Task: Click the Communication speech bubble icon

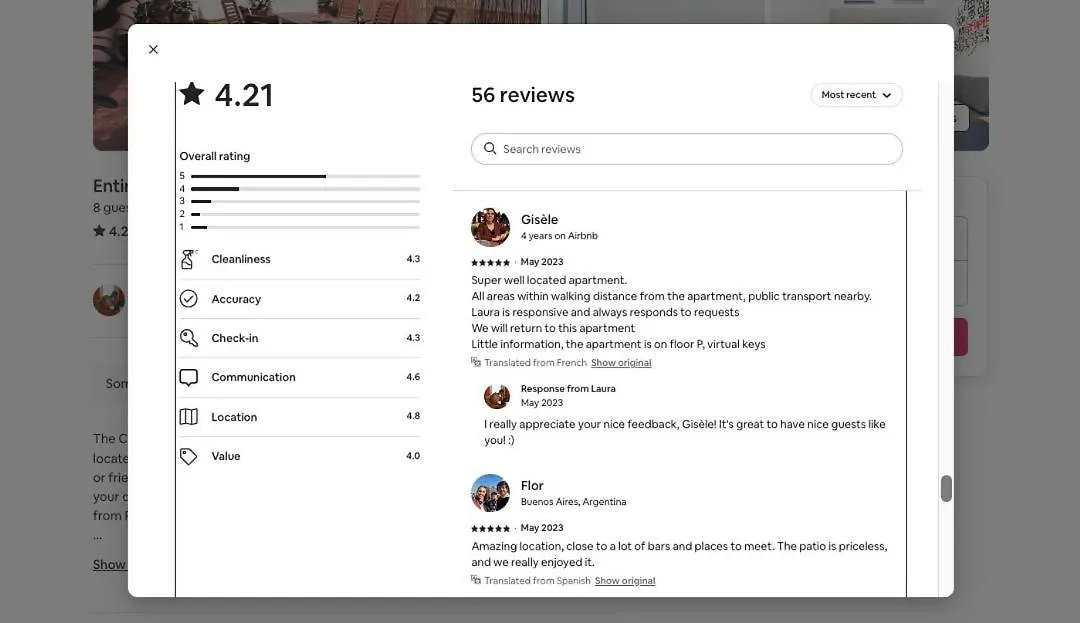Action: [x=189, y=377]
